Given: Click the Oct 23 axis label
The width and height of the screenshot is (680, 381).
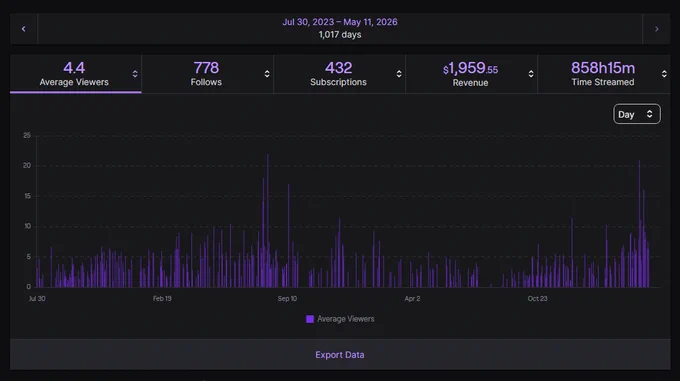Looking at the screenshot, I should click(537, 299).
